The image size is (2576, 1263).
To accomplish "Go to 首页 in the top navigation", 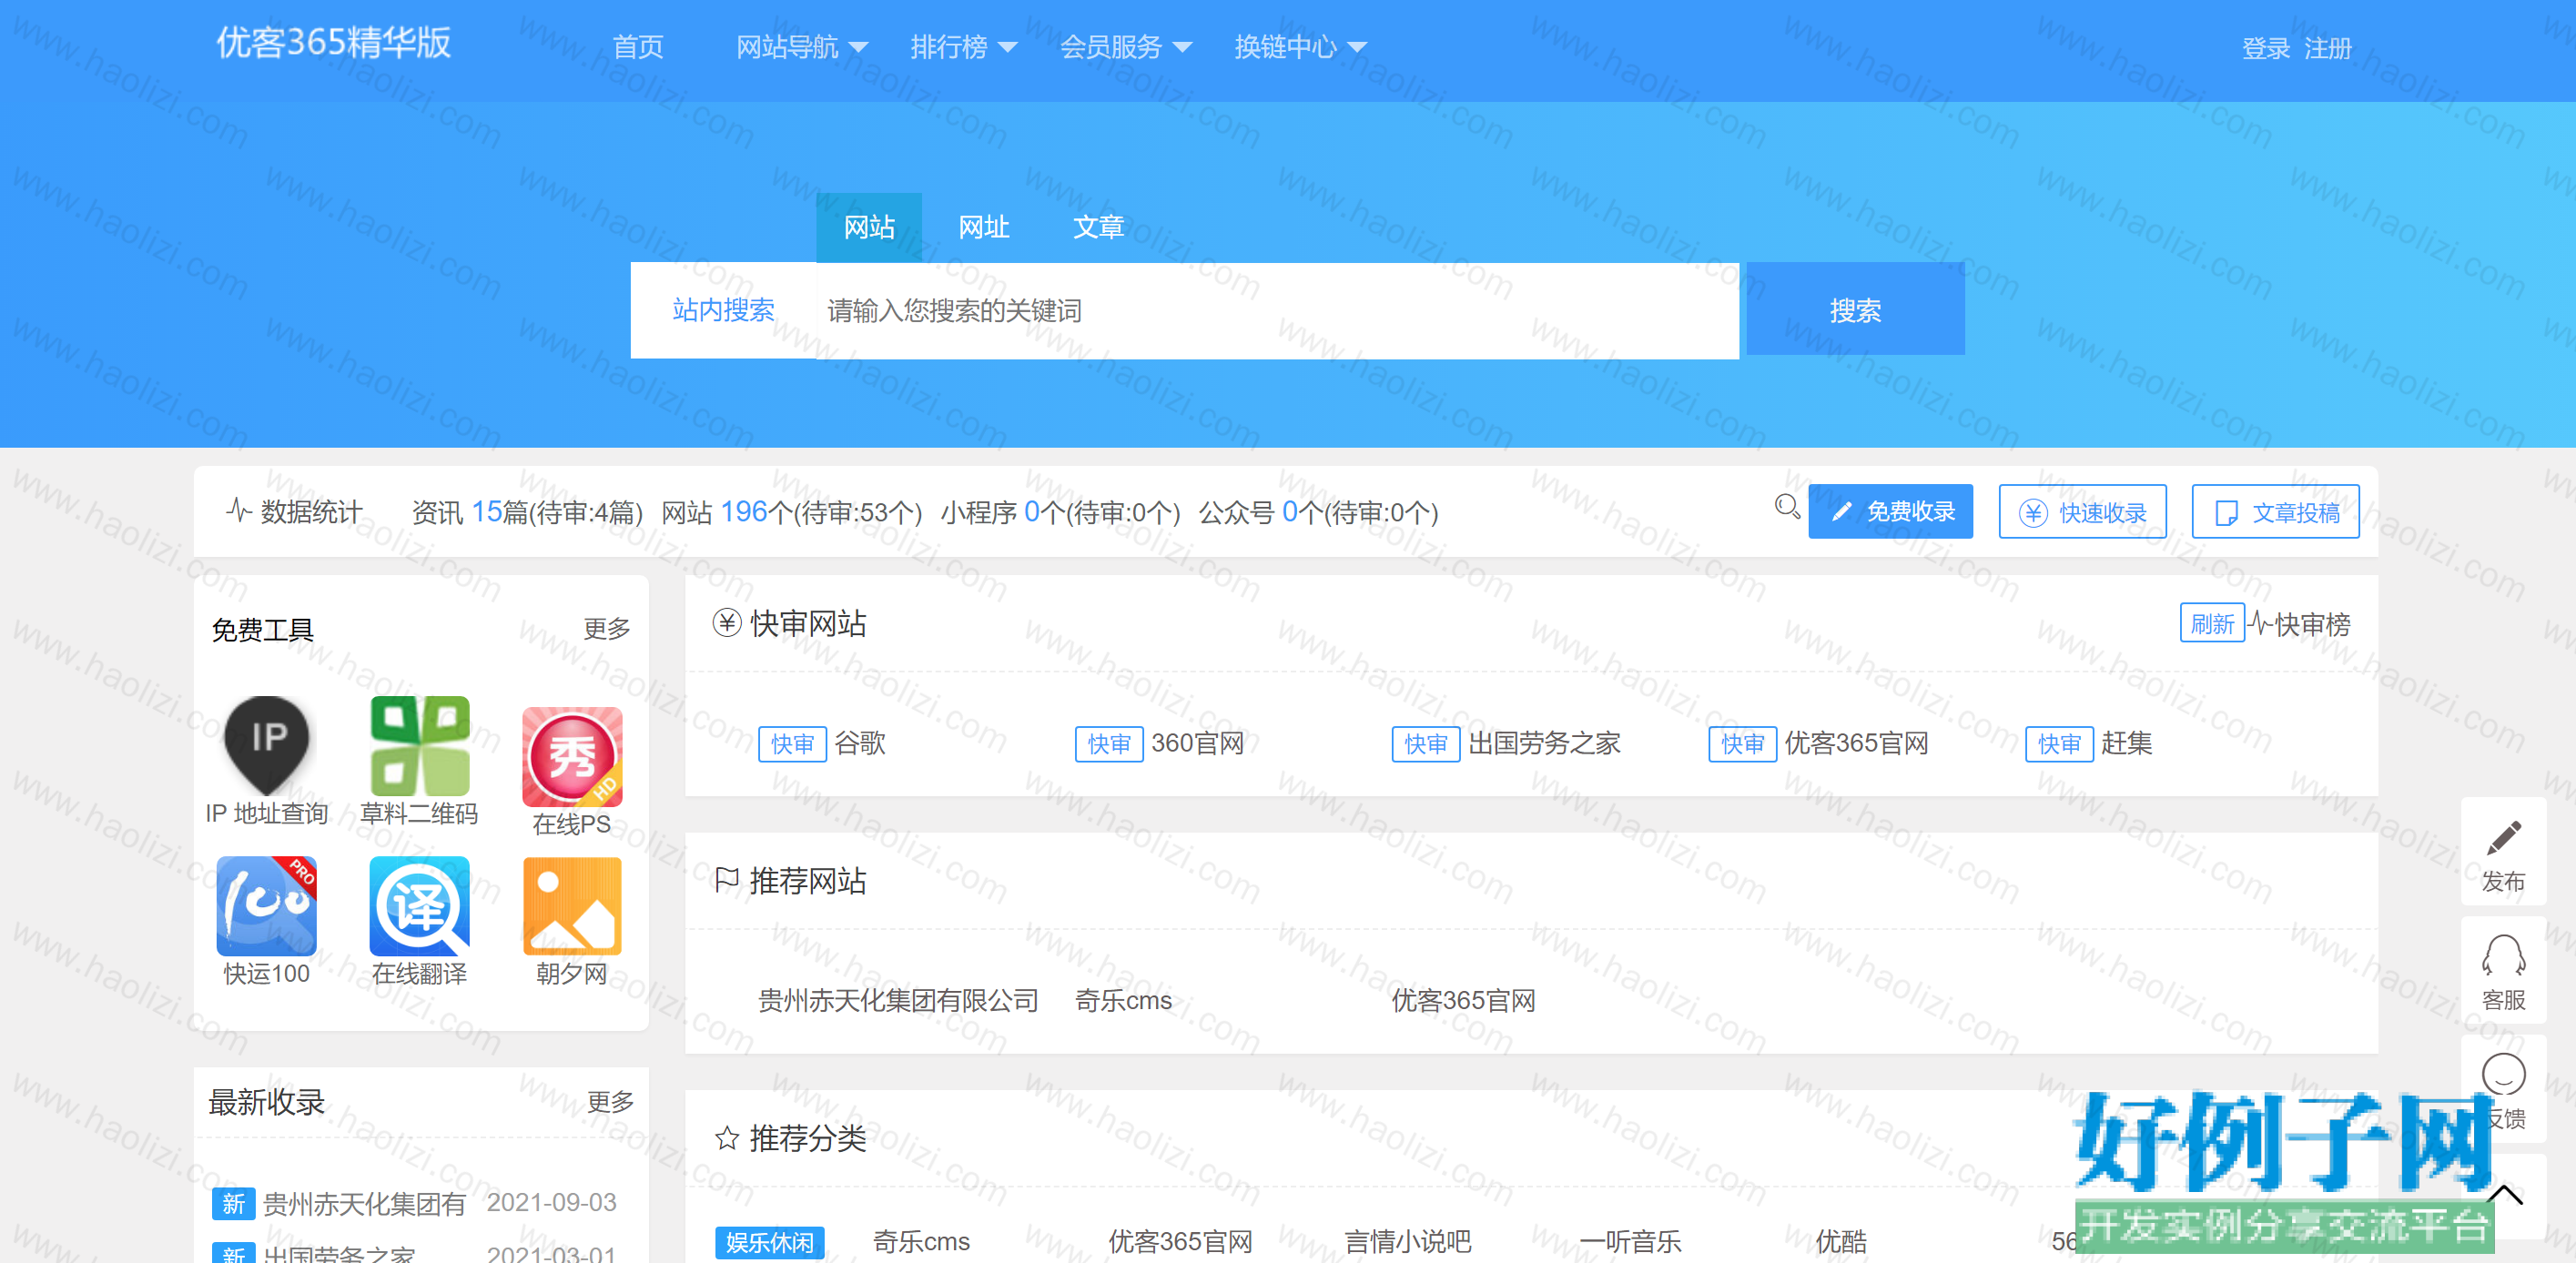I will (638, 47).
